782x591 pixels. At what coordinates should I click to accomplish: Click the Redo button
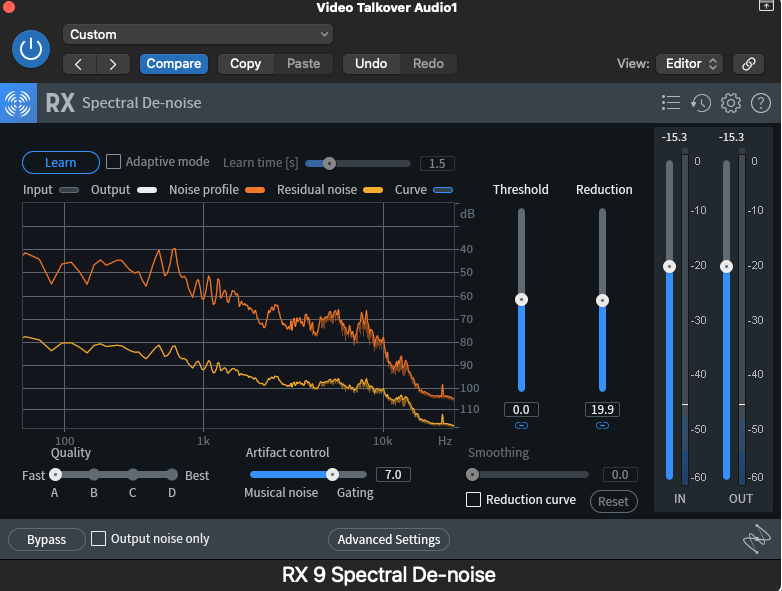[x=428, y=64]
